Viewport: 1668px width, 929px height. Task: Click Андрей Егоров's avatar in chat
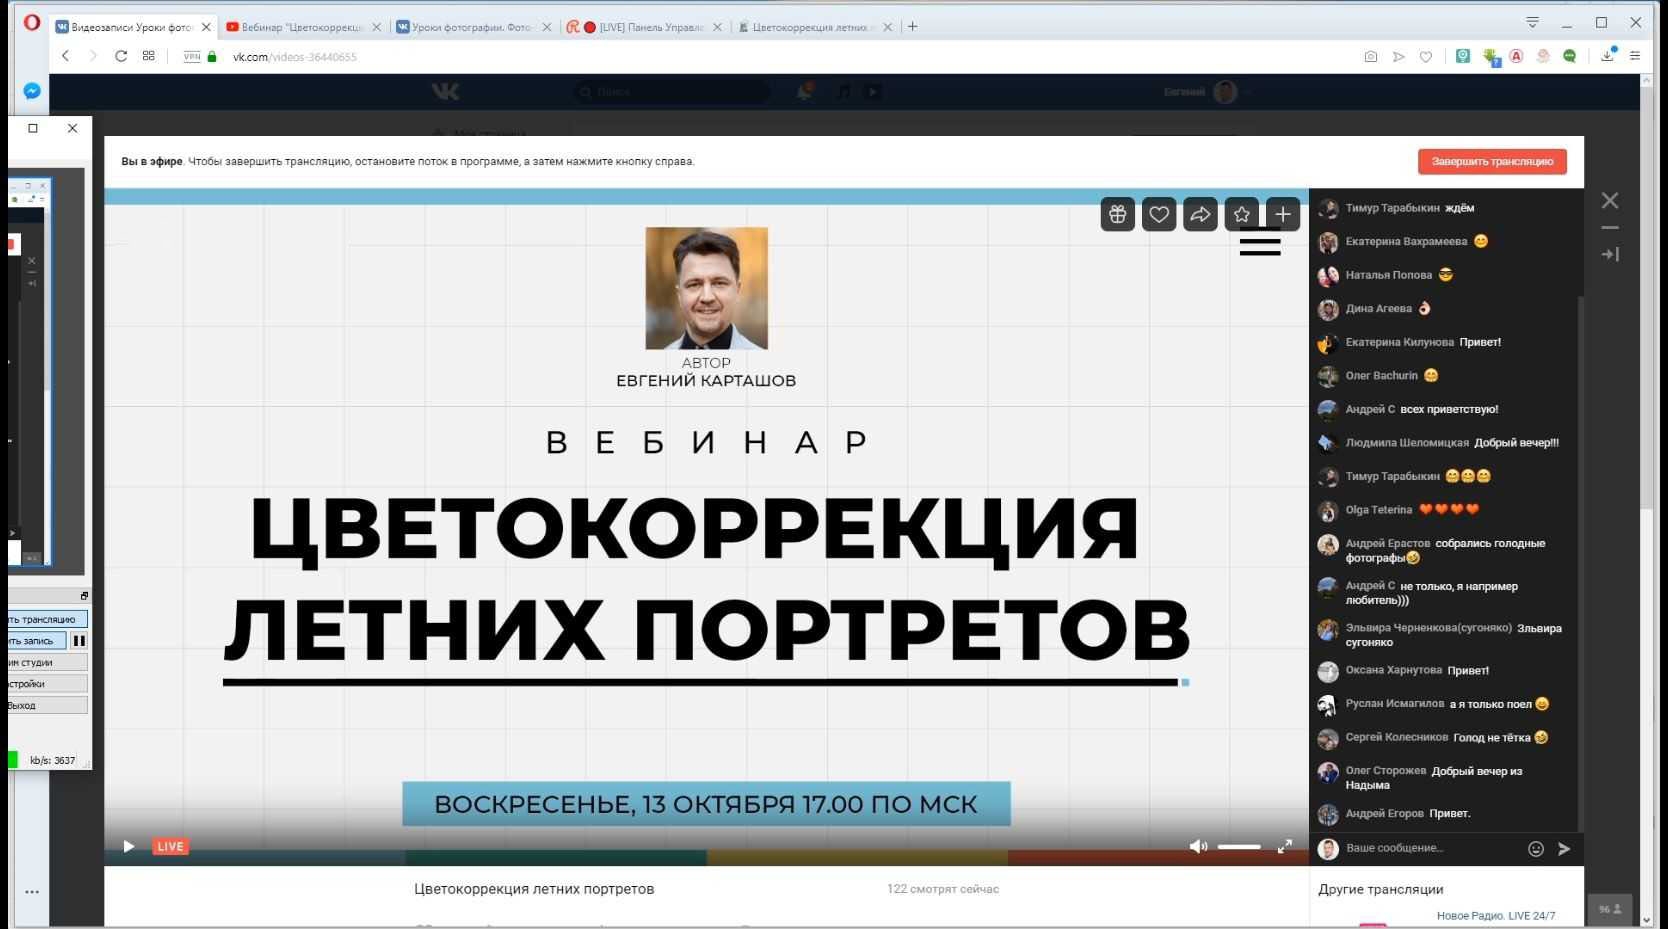pyautogui.click(x=1328, y=814)
